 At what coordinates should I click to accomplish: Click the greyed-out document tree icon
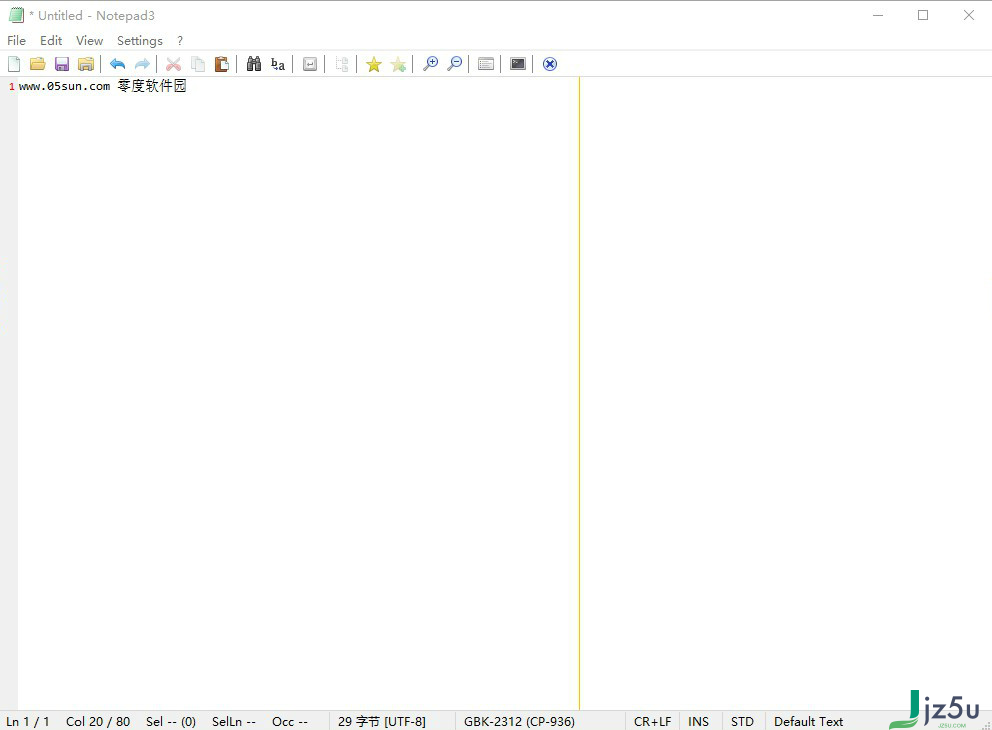coord(342,64)
